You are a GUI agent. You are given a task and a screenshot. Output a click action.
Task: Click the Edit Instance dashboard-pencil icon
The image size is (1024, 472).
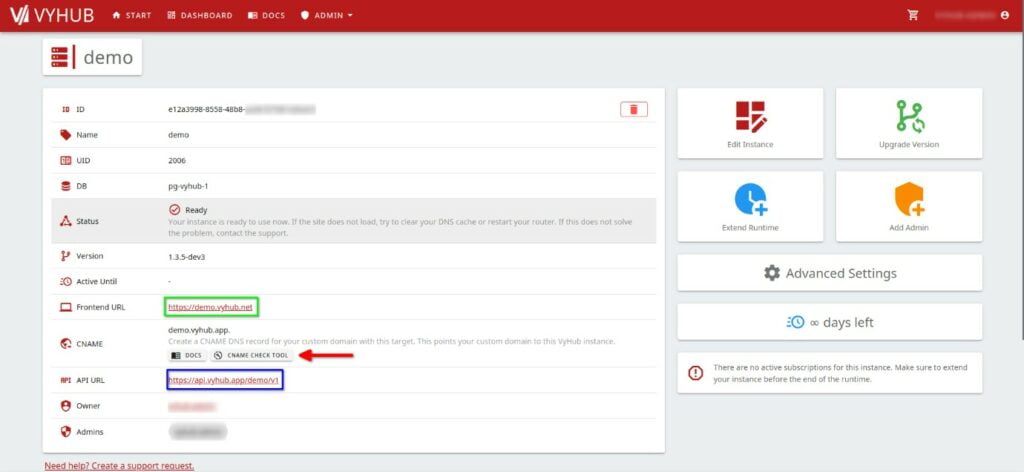(x=751, y=117)
